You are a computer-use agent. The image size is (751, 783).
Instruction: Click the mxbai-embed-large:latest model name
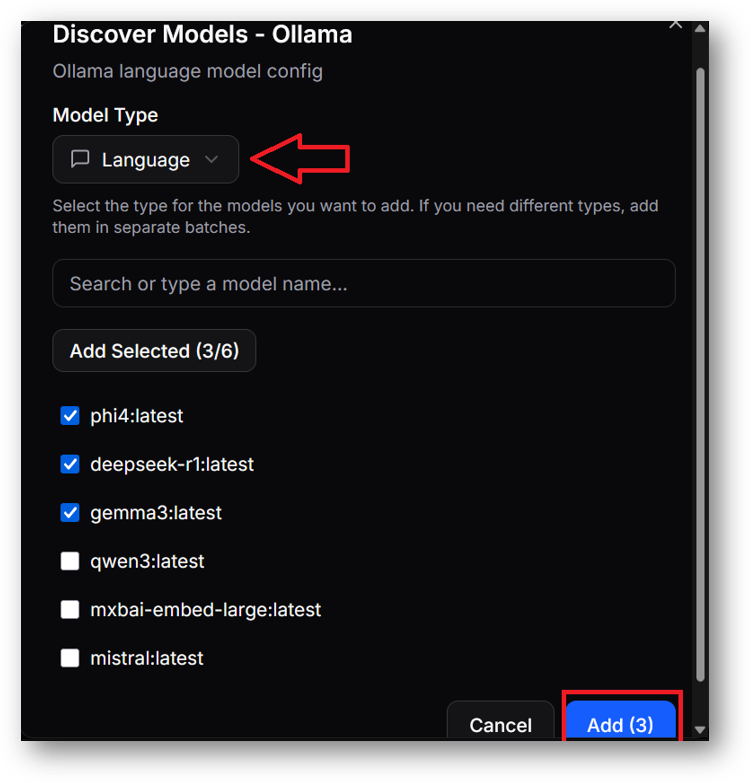pyautogui.click(x=205, y=610)
